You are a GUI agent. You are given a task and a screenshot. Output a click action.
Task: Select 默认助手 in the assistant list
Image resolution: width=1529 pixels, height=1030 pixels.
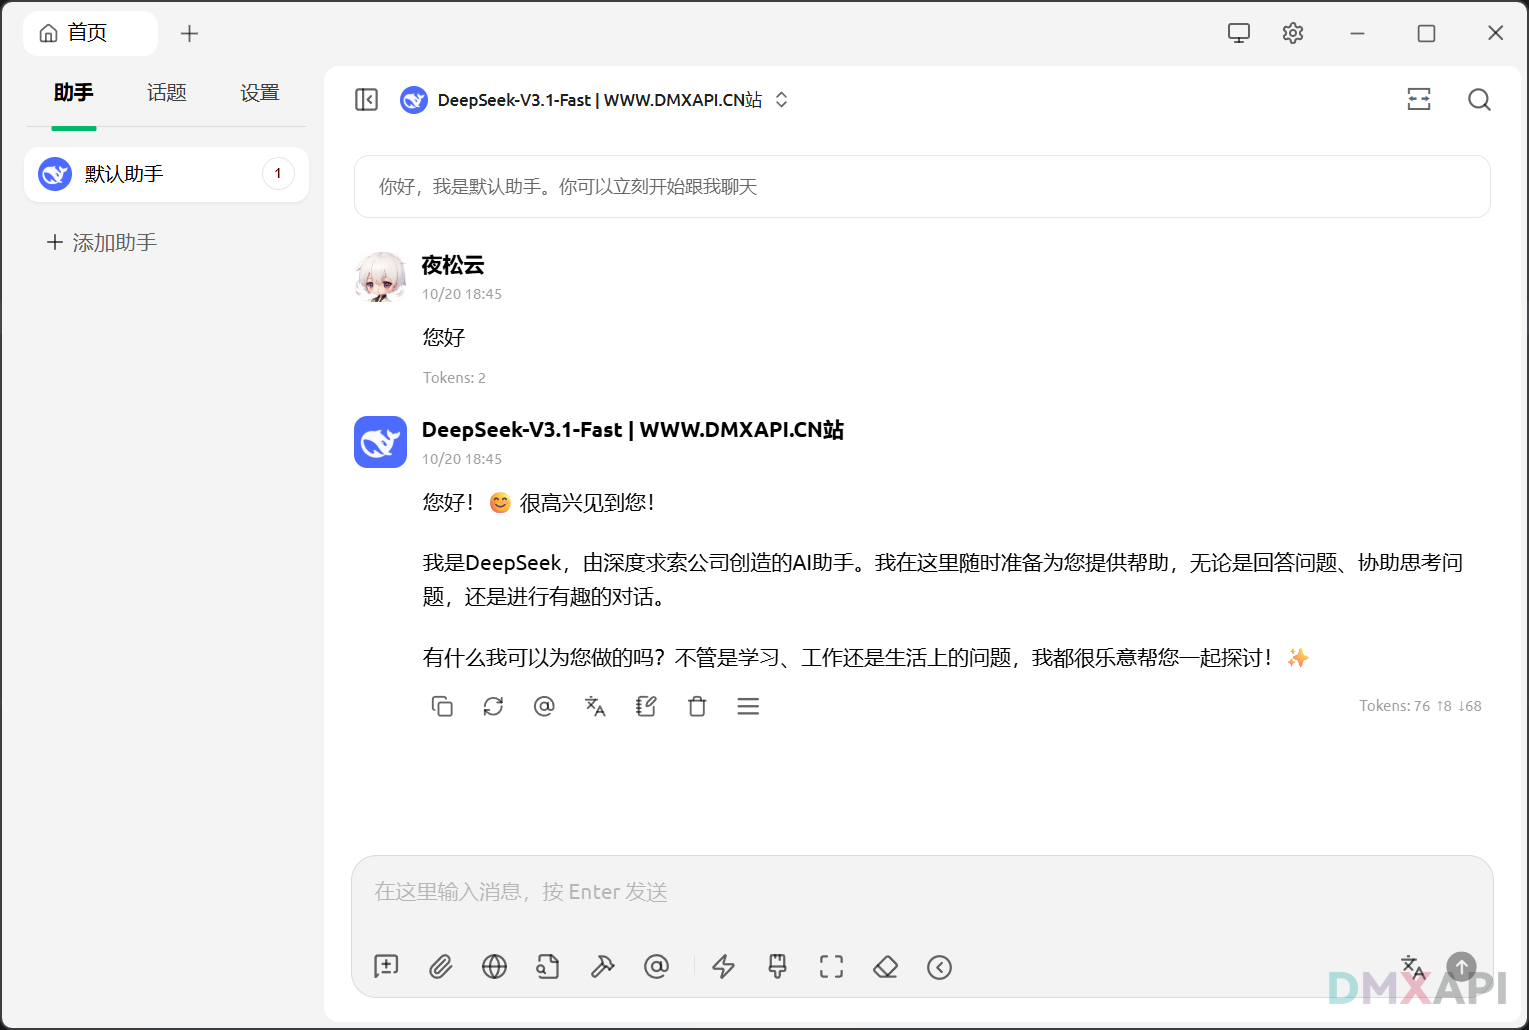(x=150, y=174)
